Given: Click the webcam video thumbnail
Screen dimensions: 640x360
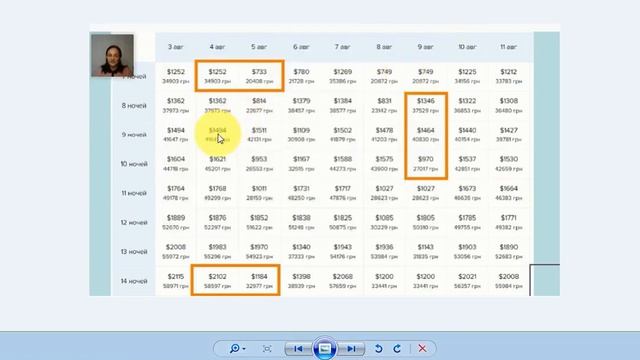Looking at the screenshot, I should point(112,56).
